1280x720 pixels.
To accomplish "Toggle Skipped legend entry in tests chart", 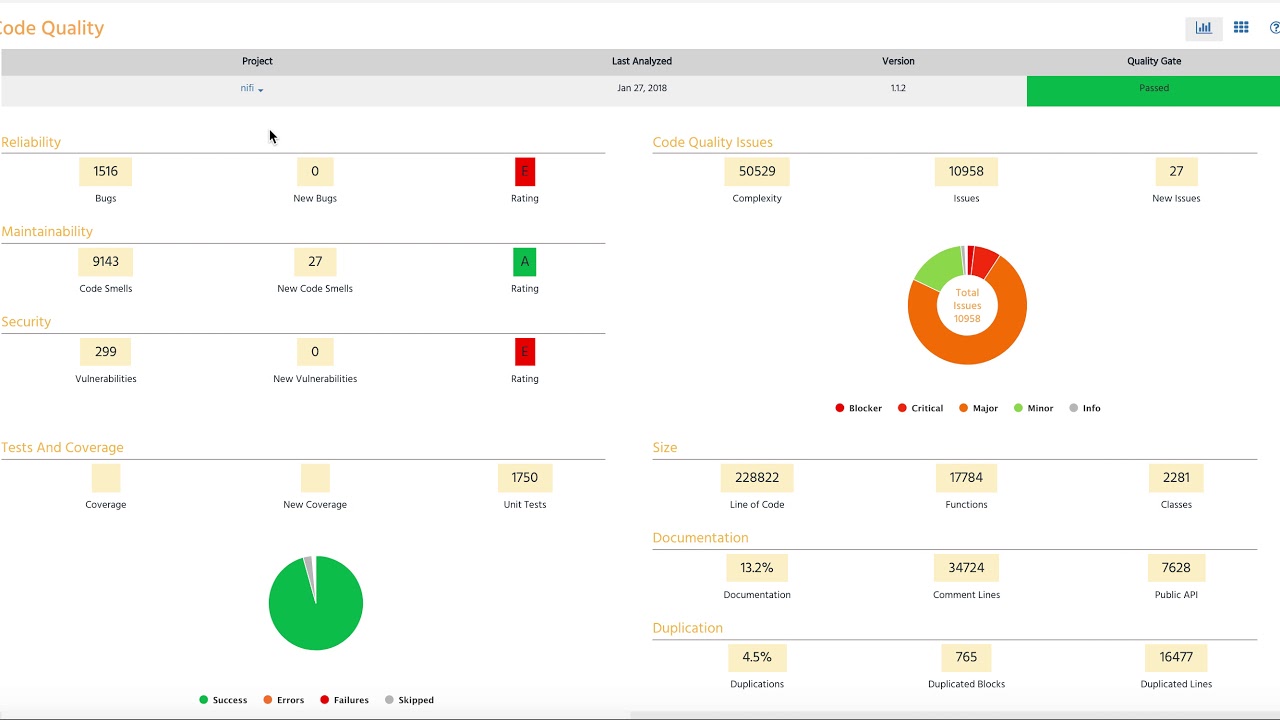I will click(x=410, y=700).
